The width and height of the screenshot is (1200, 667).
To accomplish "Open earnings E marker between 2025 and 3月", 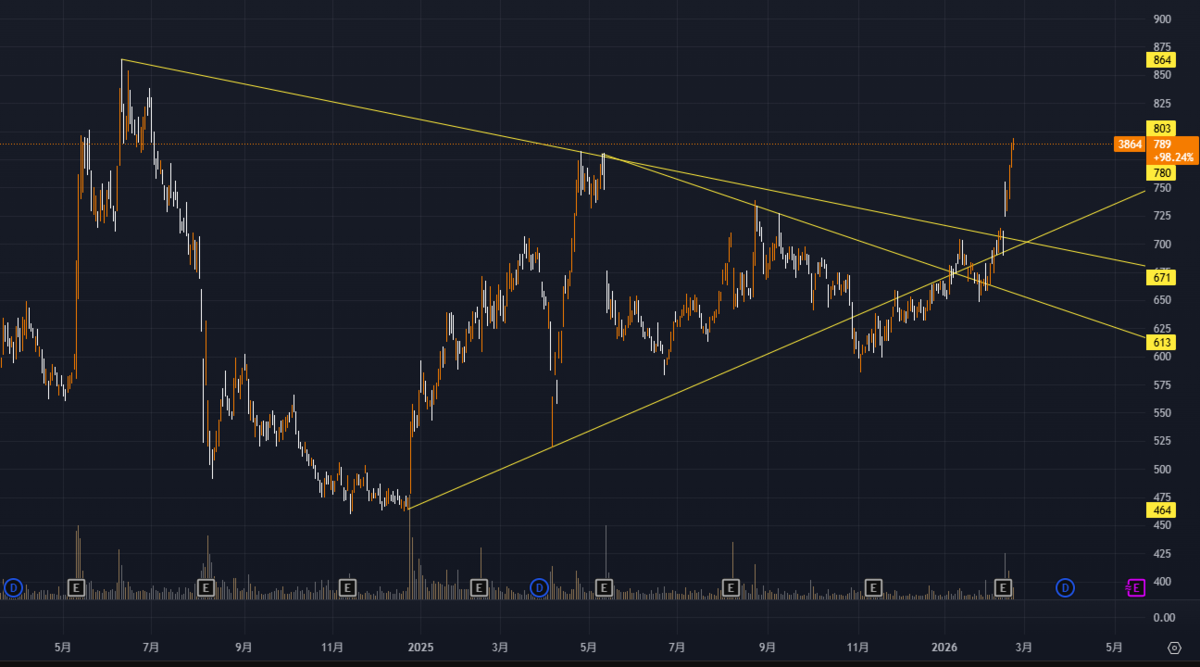I will tap(478, 587).
